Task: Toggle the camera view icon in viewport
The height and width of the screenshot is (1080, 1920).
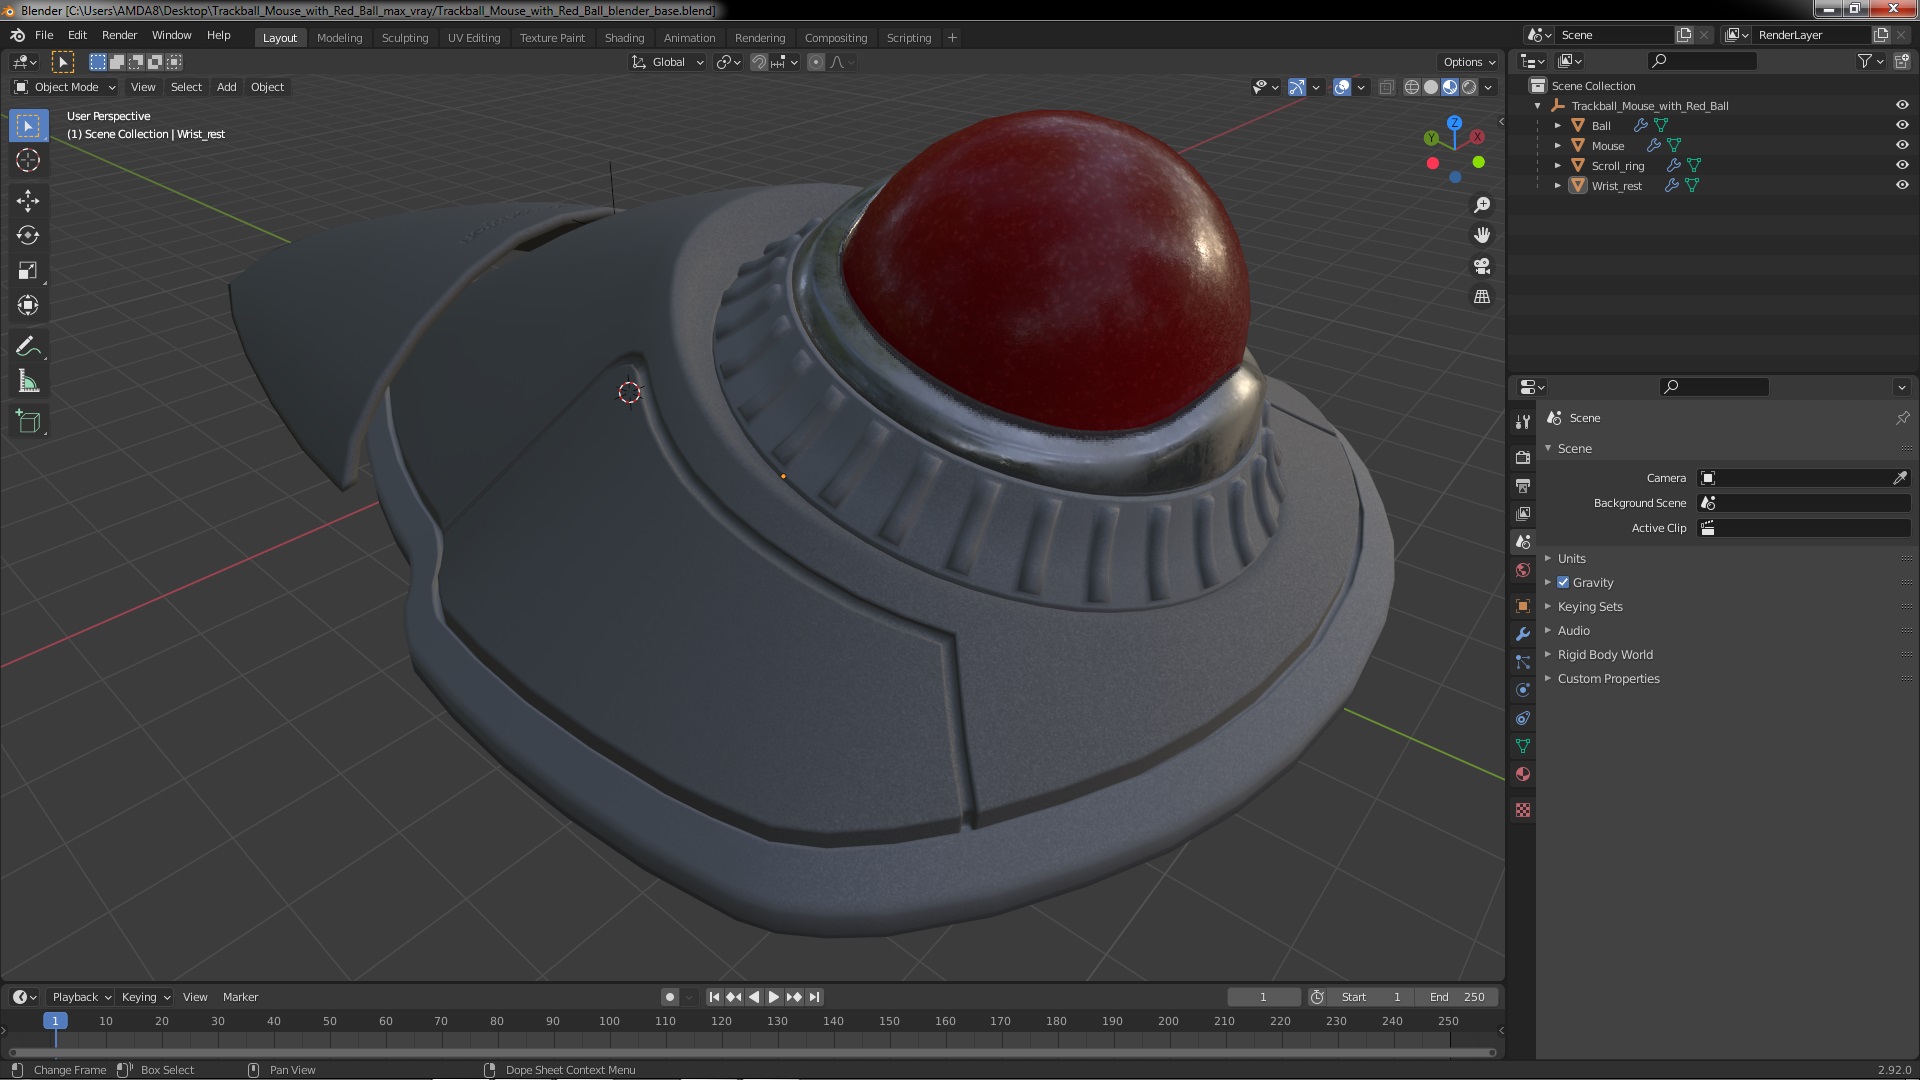Action: [x=1482, y=266]
